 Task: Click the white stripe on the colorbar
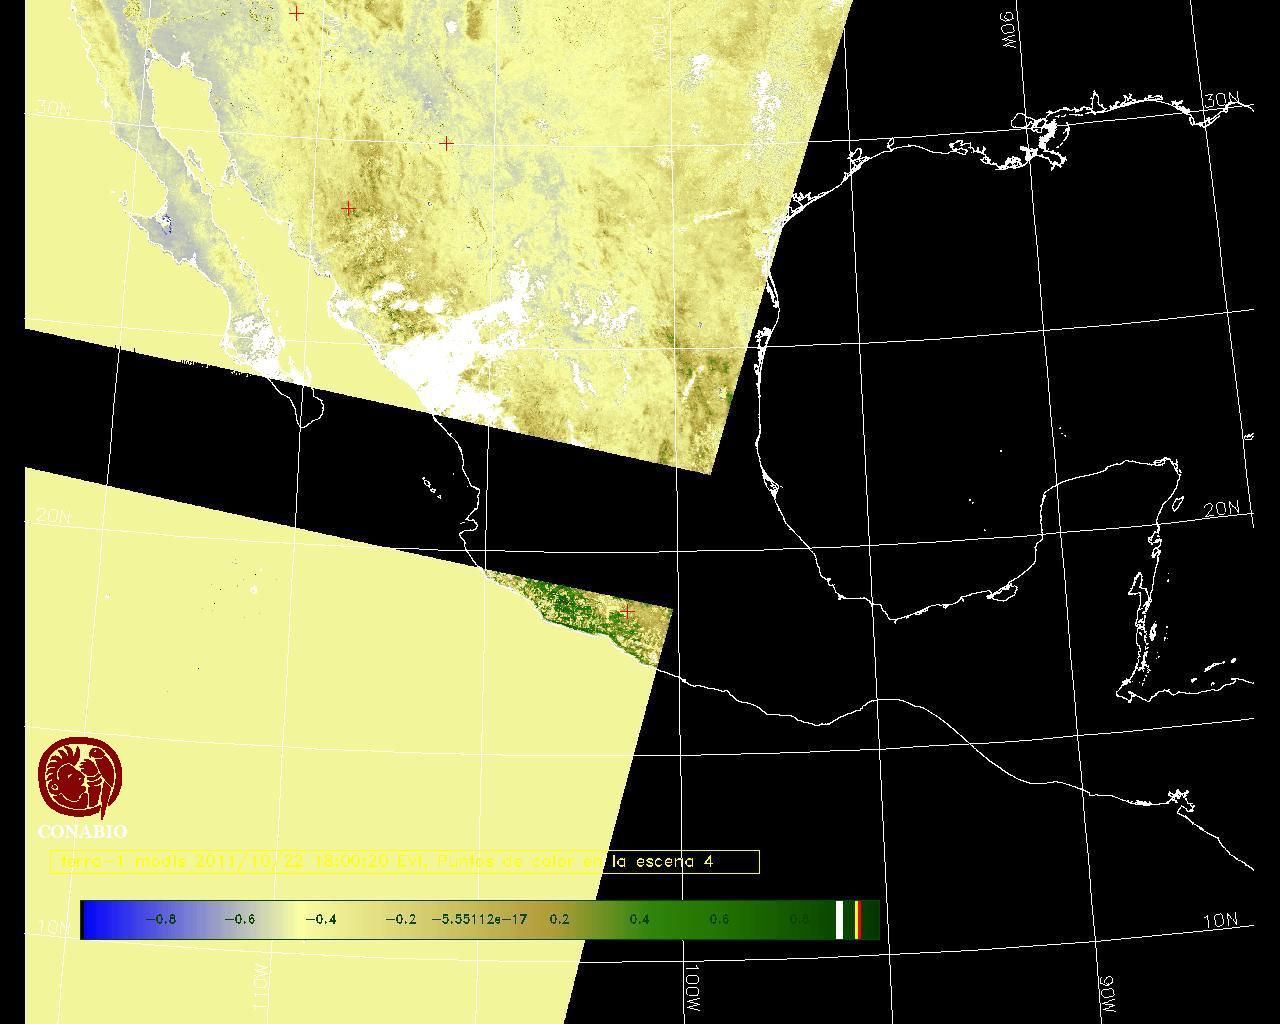(840, 919)
